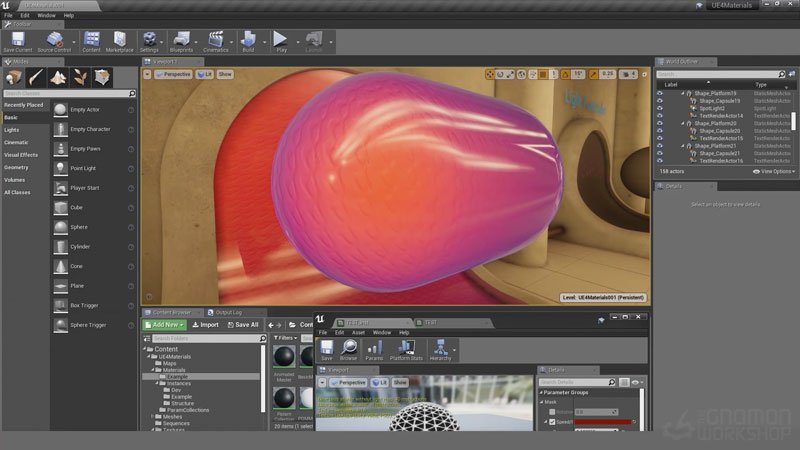Toggle grid snapping in main viewport
This screenshot has height=450, width=800.
click(x=543, y=74)
